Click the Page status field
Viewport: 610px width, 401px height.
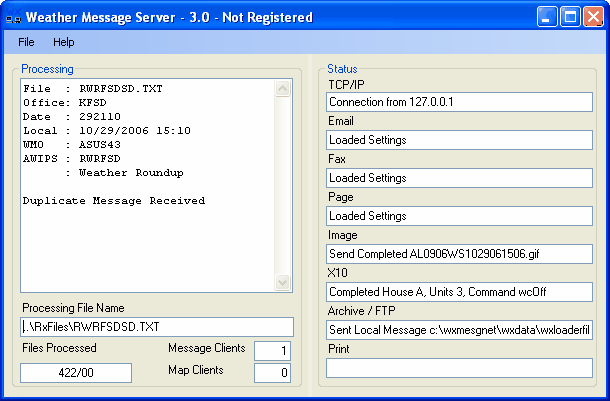pos(460,216)
